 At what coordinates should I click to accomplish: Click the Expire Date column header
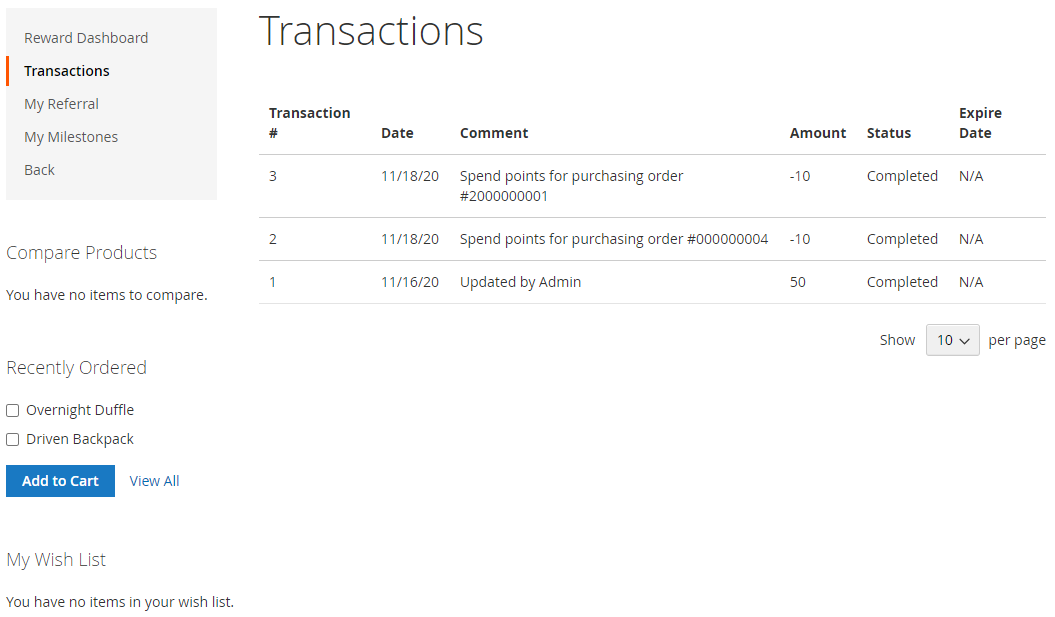(x=980, y=123)
